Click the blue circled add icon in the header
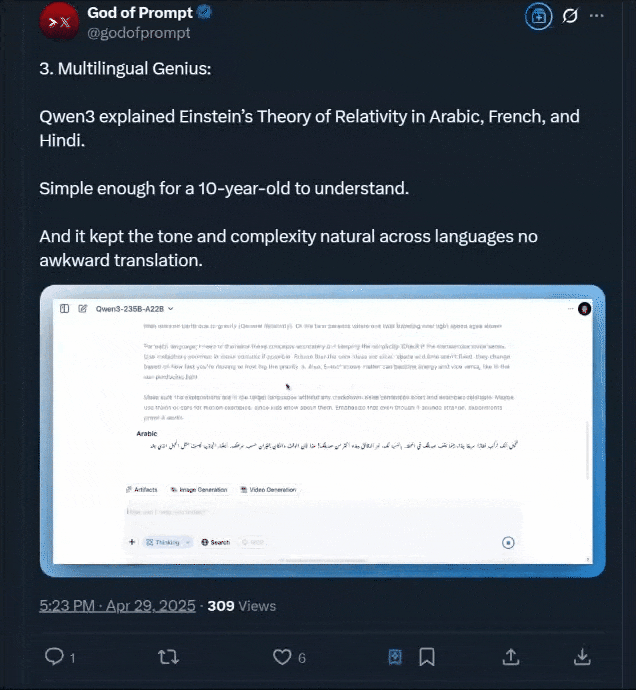This screenshot has height=690, width=636. click(x=538, y=17)
